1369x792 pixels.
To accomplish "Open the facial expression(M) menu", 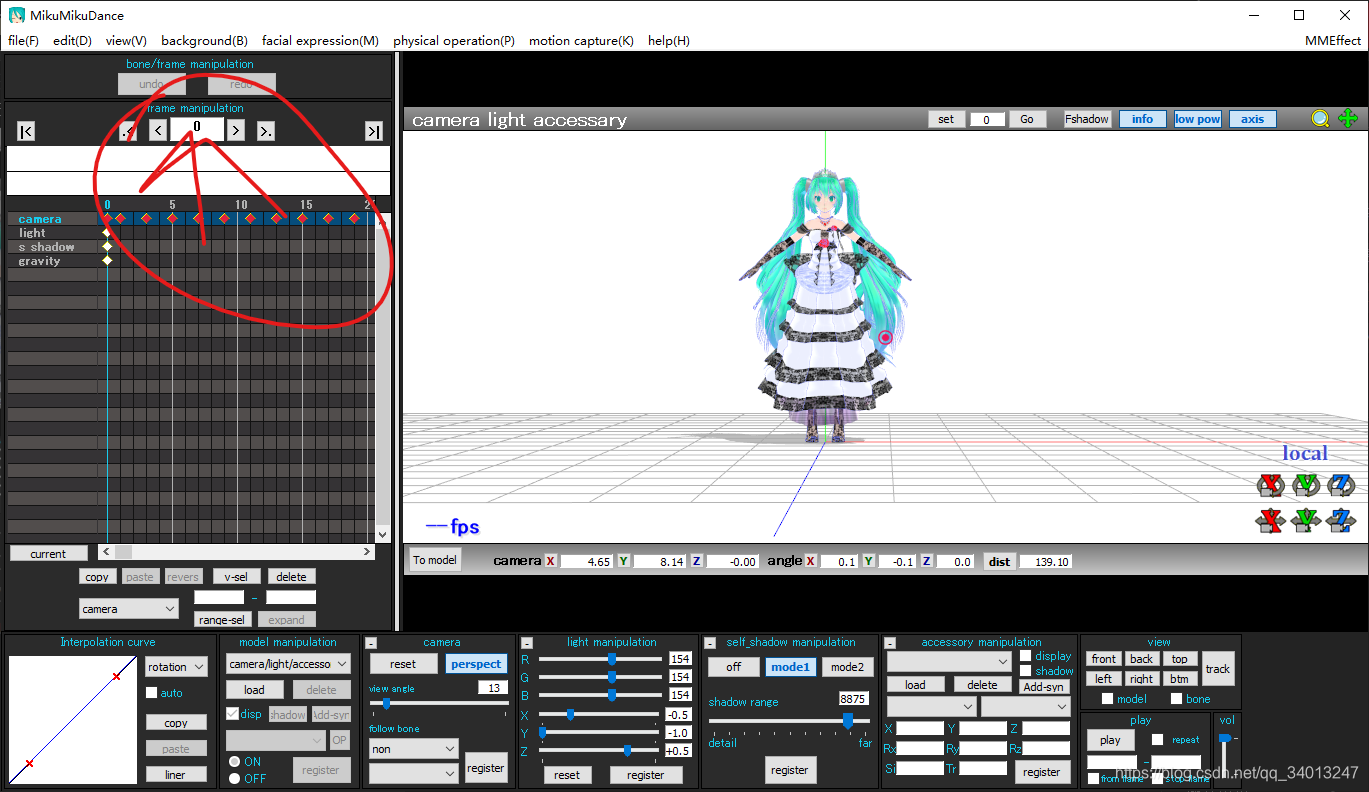I will coord(320,41).
